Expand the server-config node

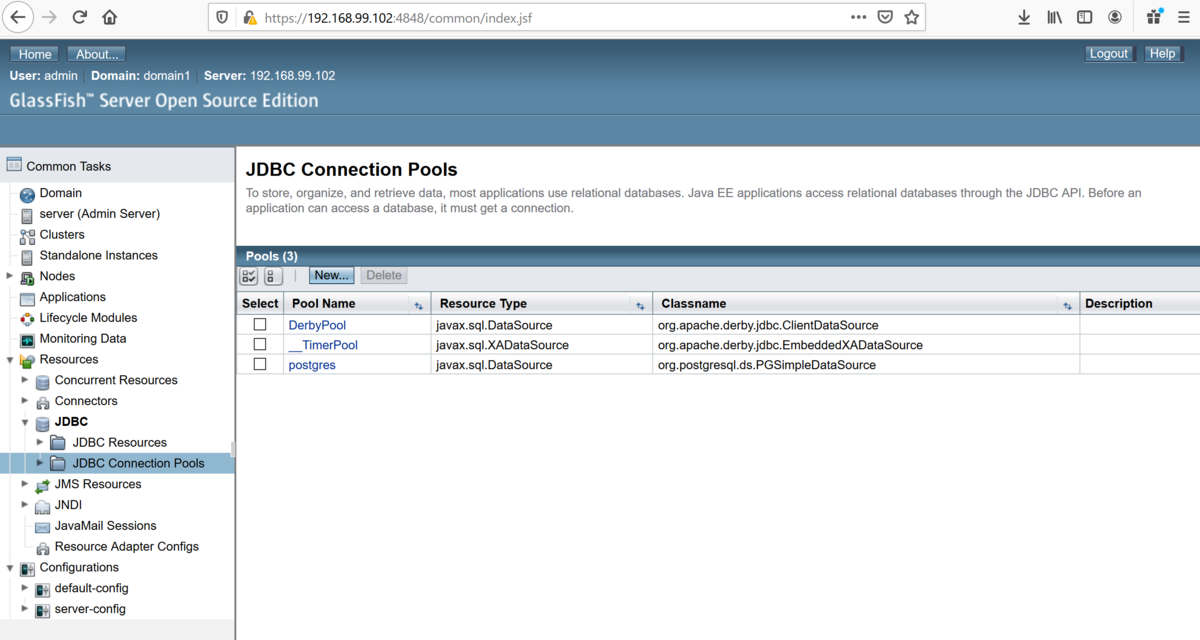click(x=25, y=609)
